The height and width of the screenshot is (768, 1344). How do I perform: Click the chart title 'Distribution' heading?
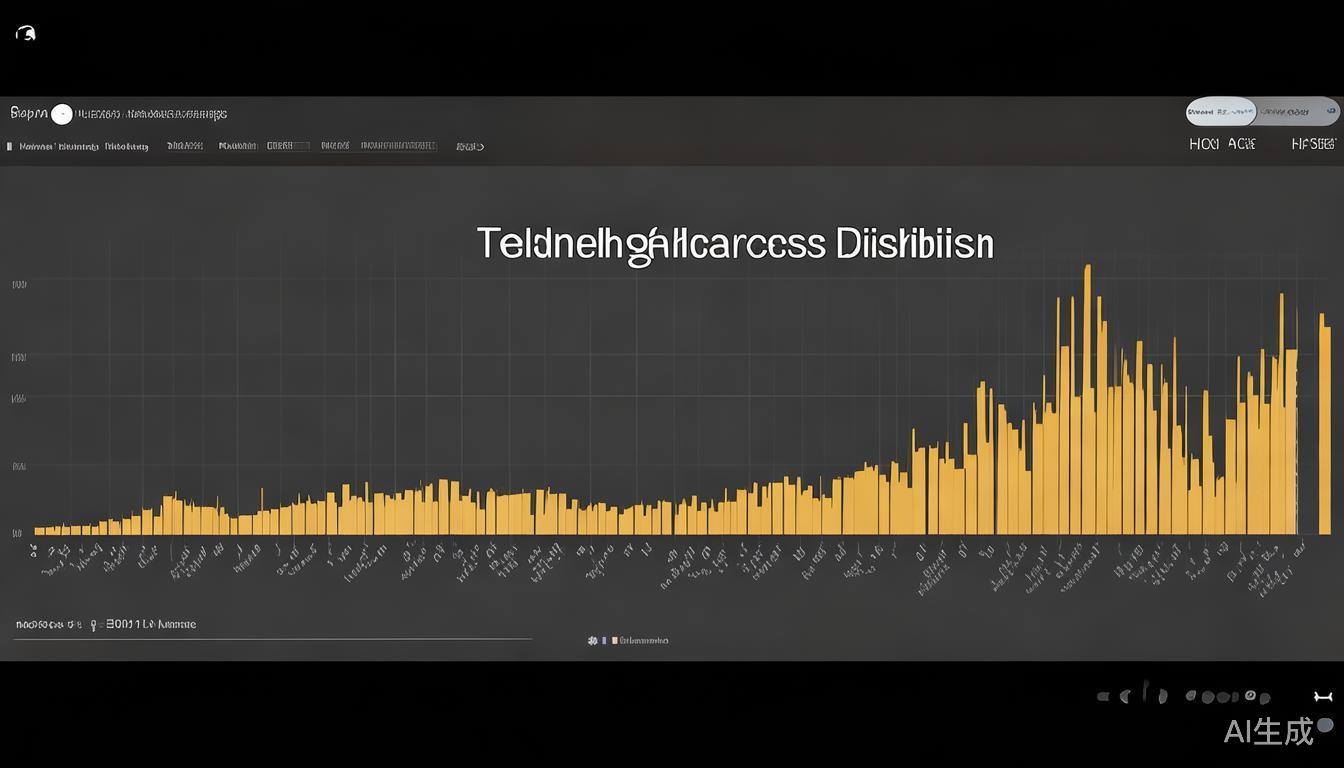pyautogui.click(x=735, y=244)
